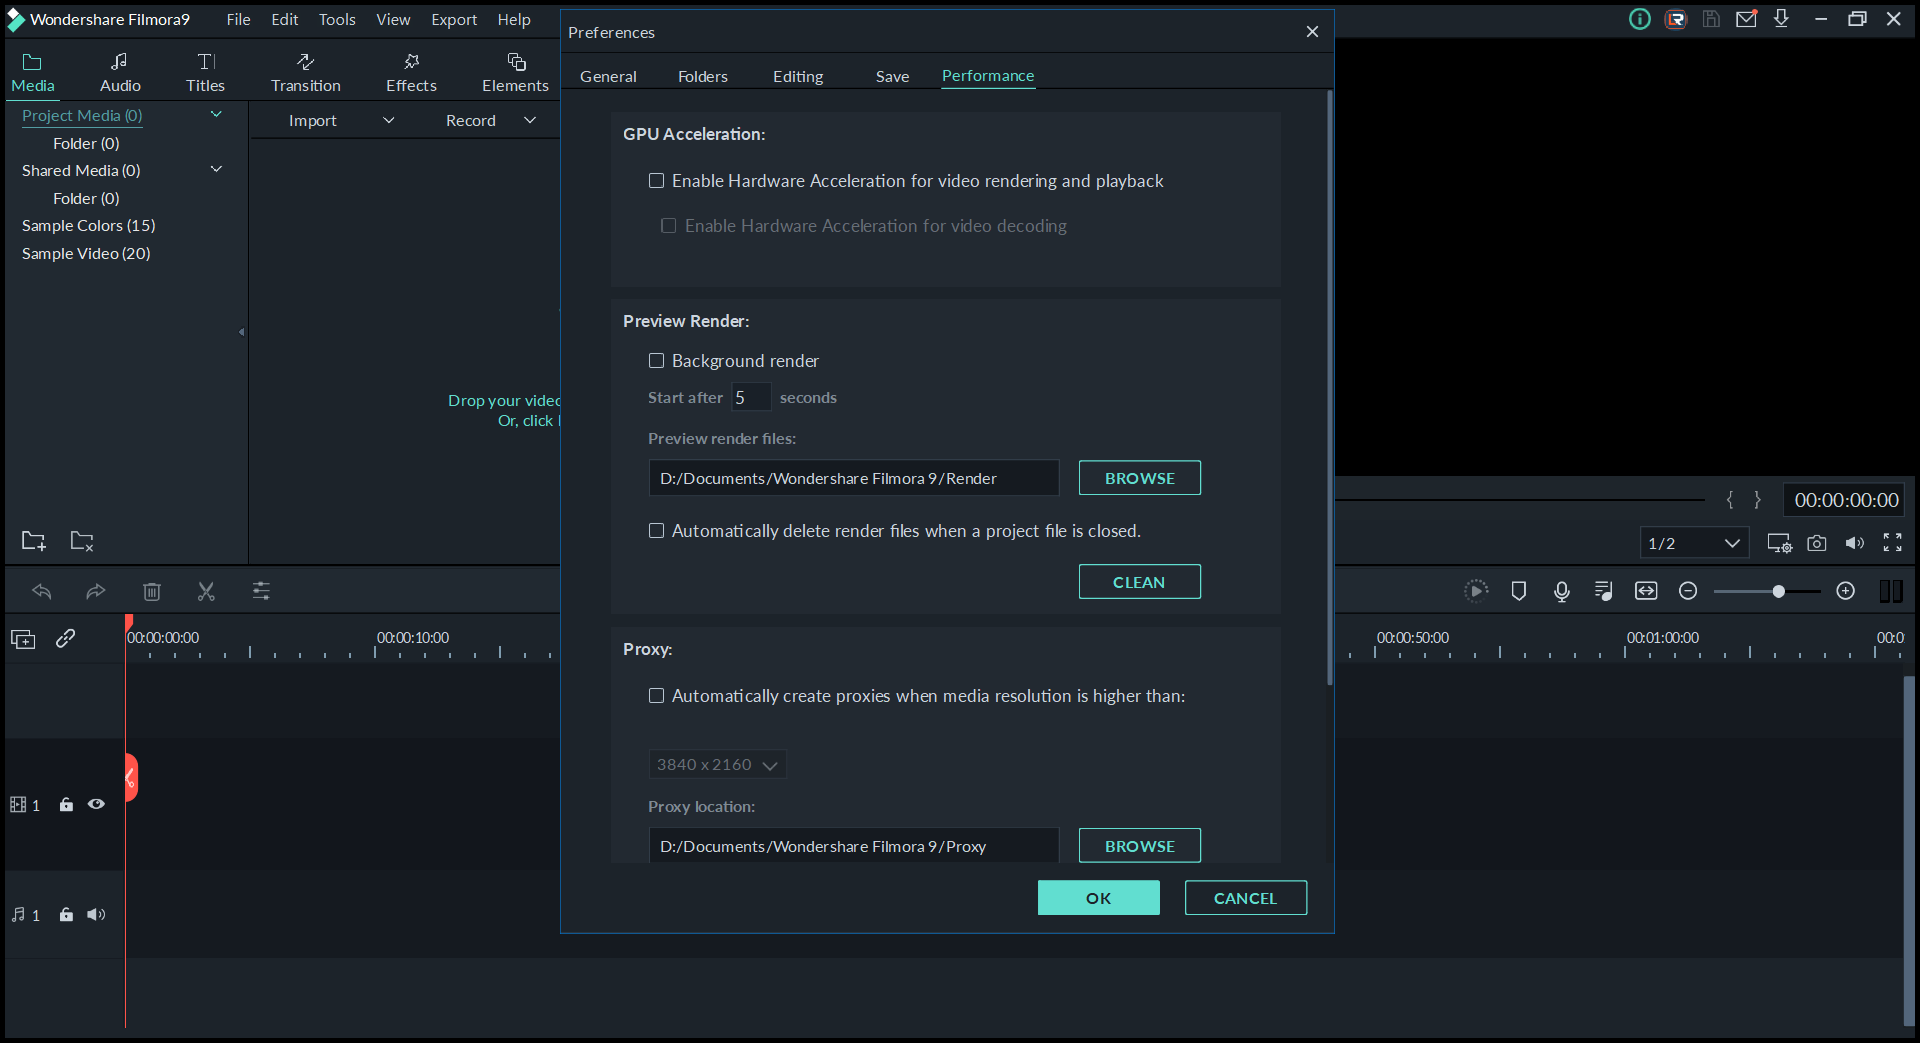Collapse the media panel side arrow
The image size is (1920, 1043).
[241, 332]
